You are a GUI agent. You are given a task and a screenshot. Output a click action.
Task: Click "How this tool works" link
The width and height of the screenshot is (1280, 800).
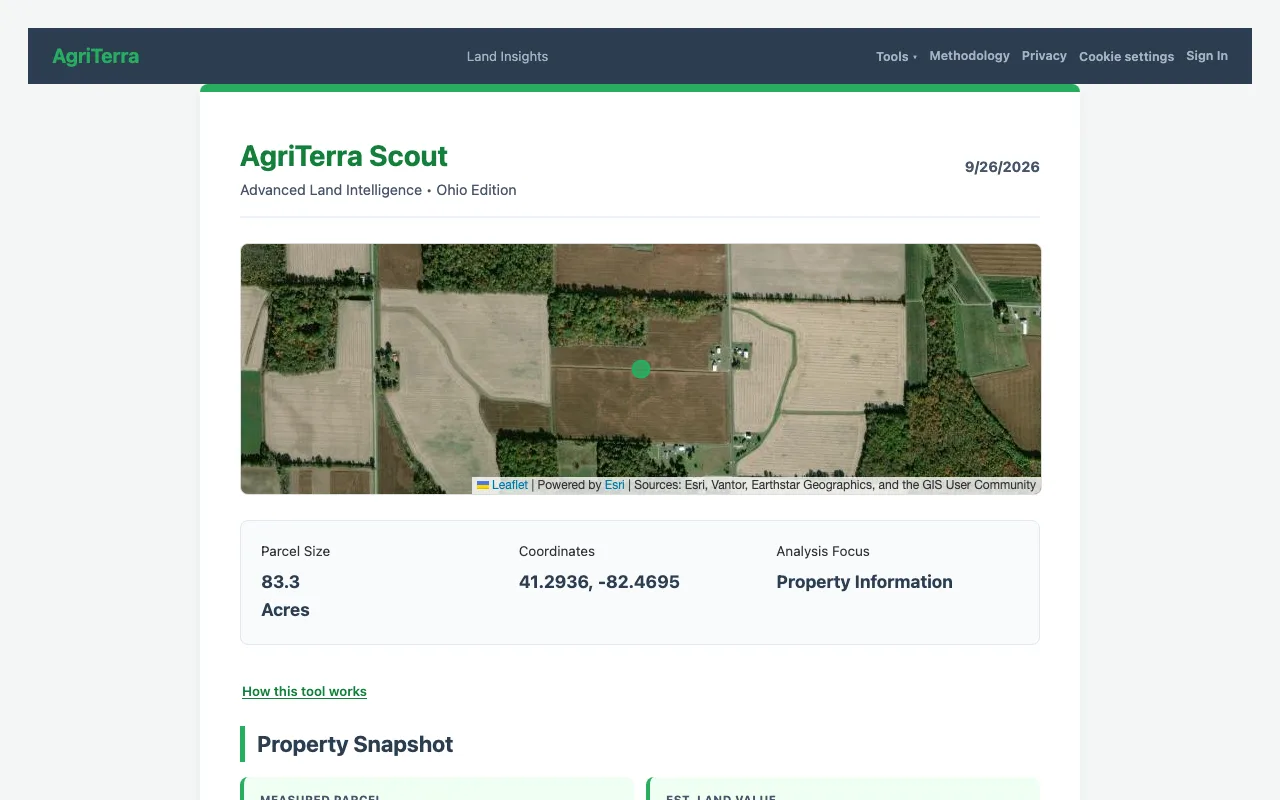coord(304,691)
